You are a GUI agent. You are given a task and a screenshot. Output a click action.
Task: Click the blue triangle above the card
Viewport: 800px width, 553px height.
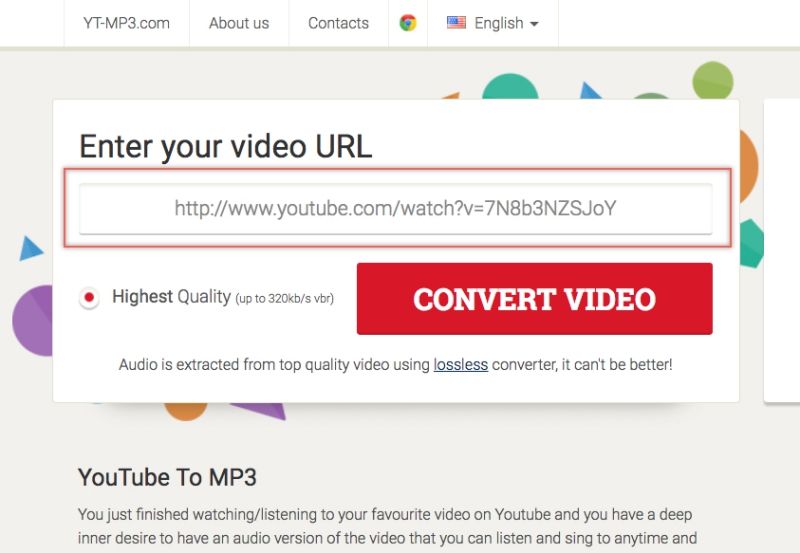[591, 91]
